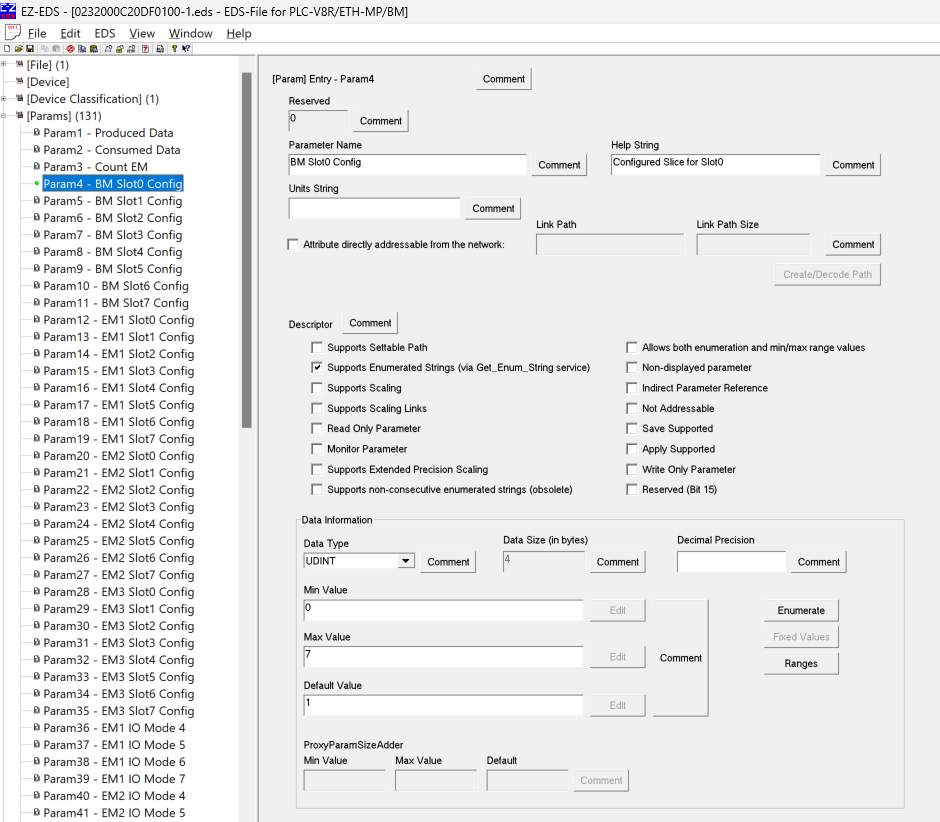Open the Help menu

[x=239, y=34]
